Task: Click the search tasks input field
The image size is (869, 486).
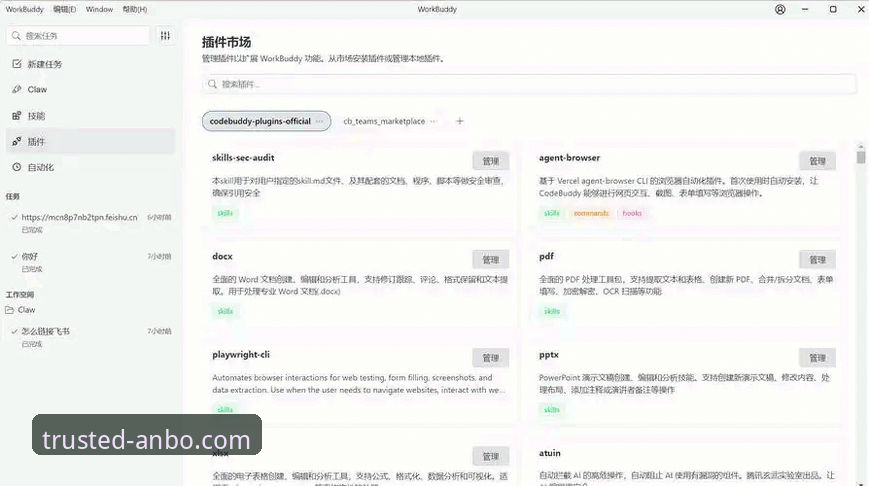Action: click(x=79, y=35)
